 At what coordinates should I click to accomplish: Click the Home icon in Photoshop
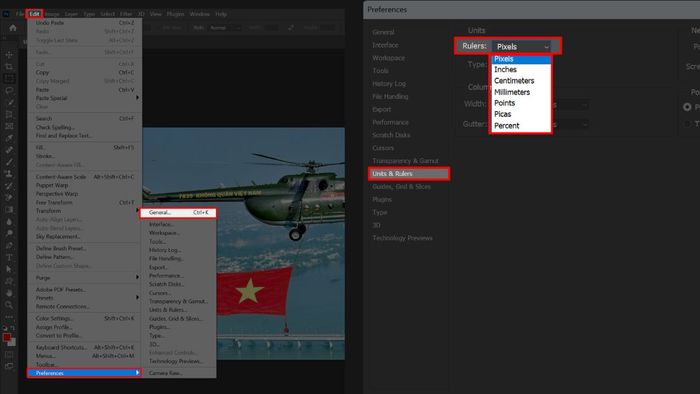pyautogui.click(x=13, y=28)
